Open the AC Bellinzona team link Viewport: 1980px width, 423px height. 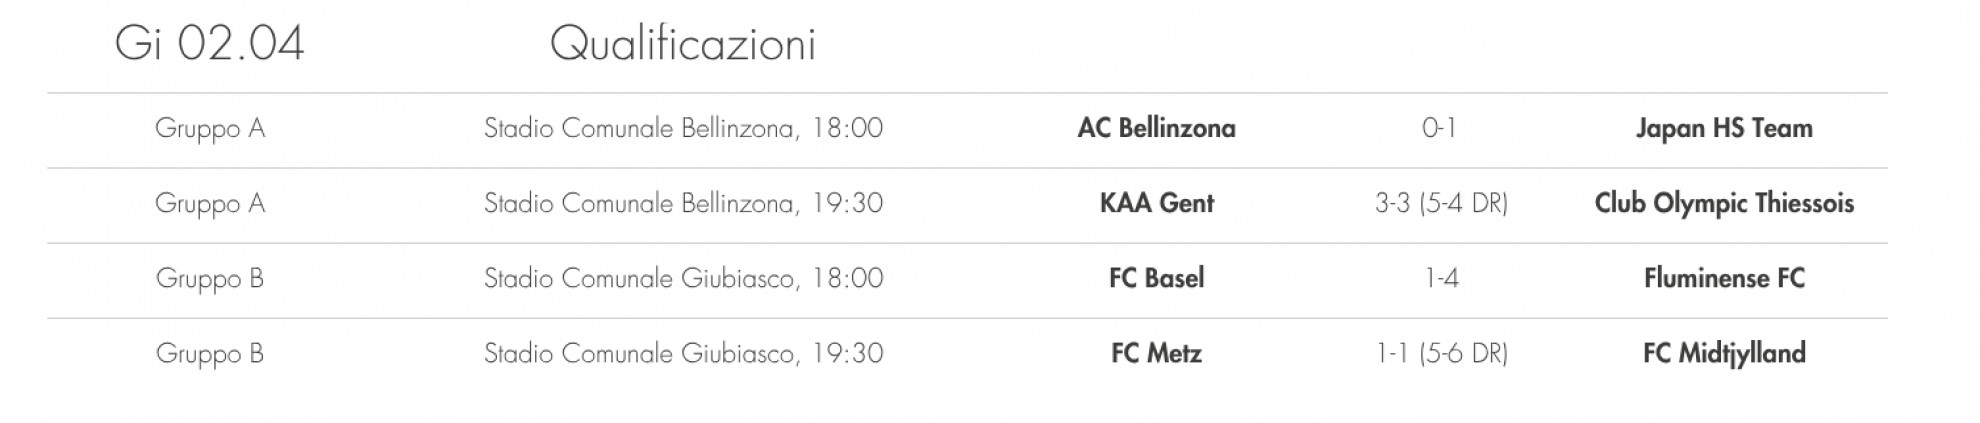coord(1156,128)
